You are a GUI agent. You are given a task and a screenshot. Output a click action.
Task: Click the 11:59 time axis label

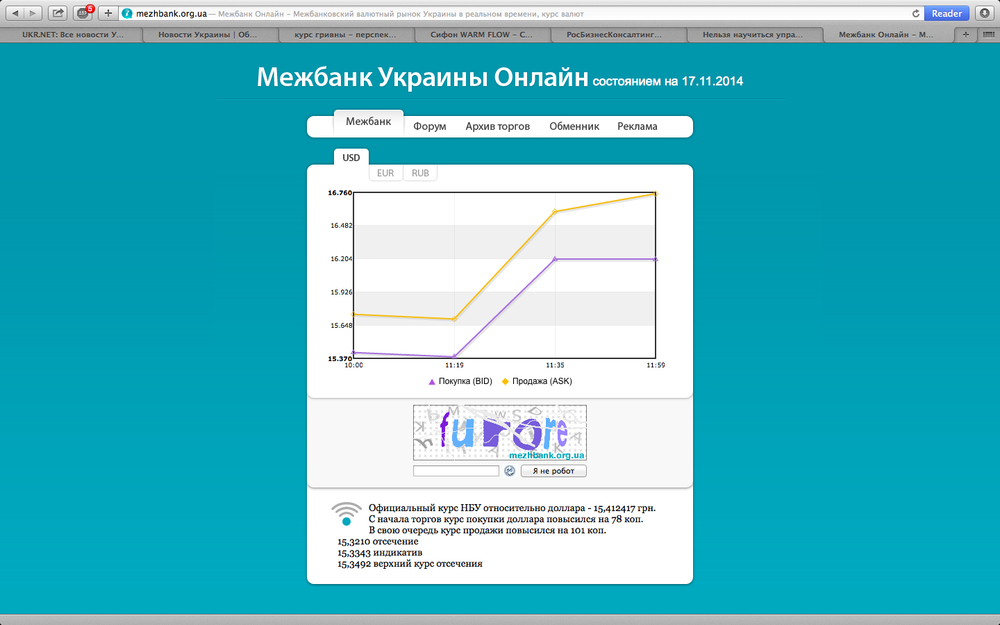pyautogui.click(x=656, y=365)
